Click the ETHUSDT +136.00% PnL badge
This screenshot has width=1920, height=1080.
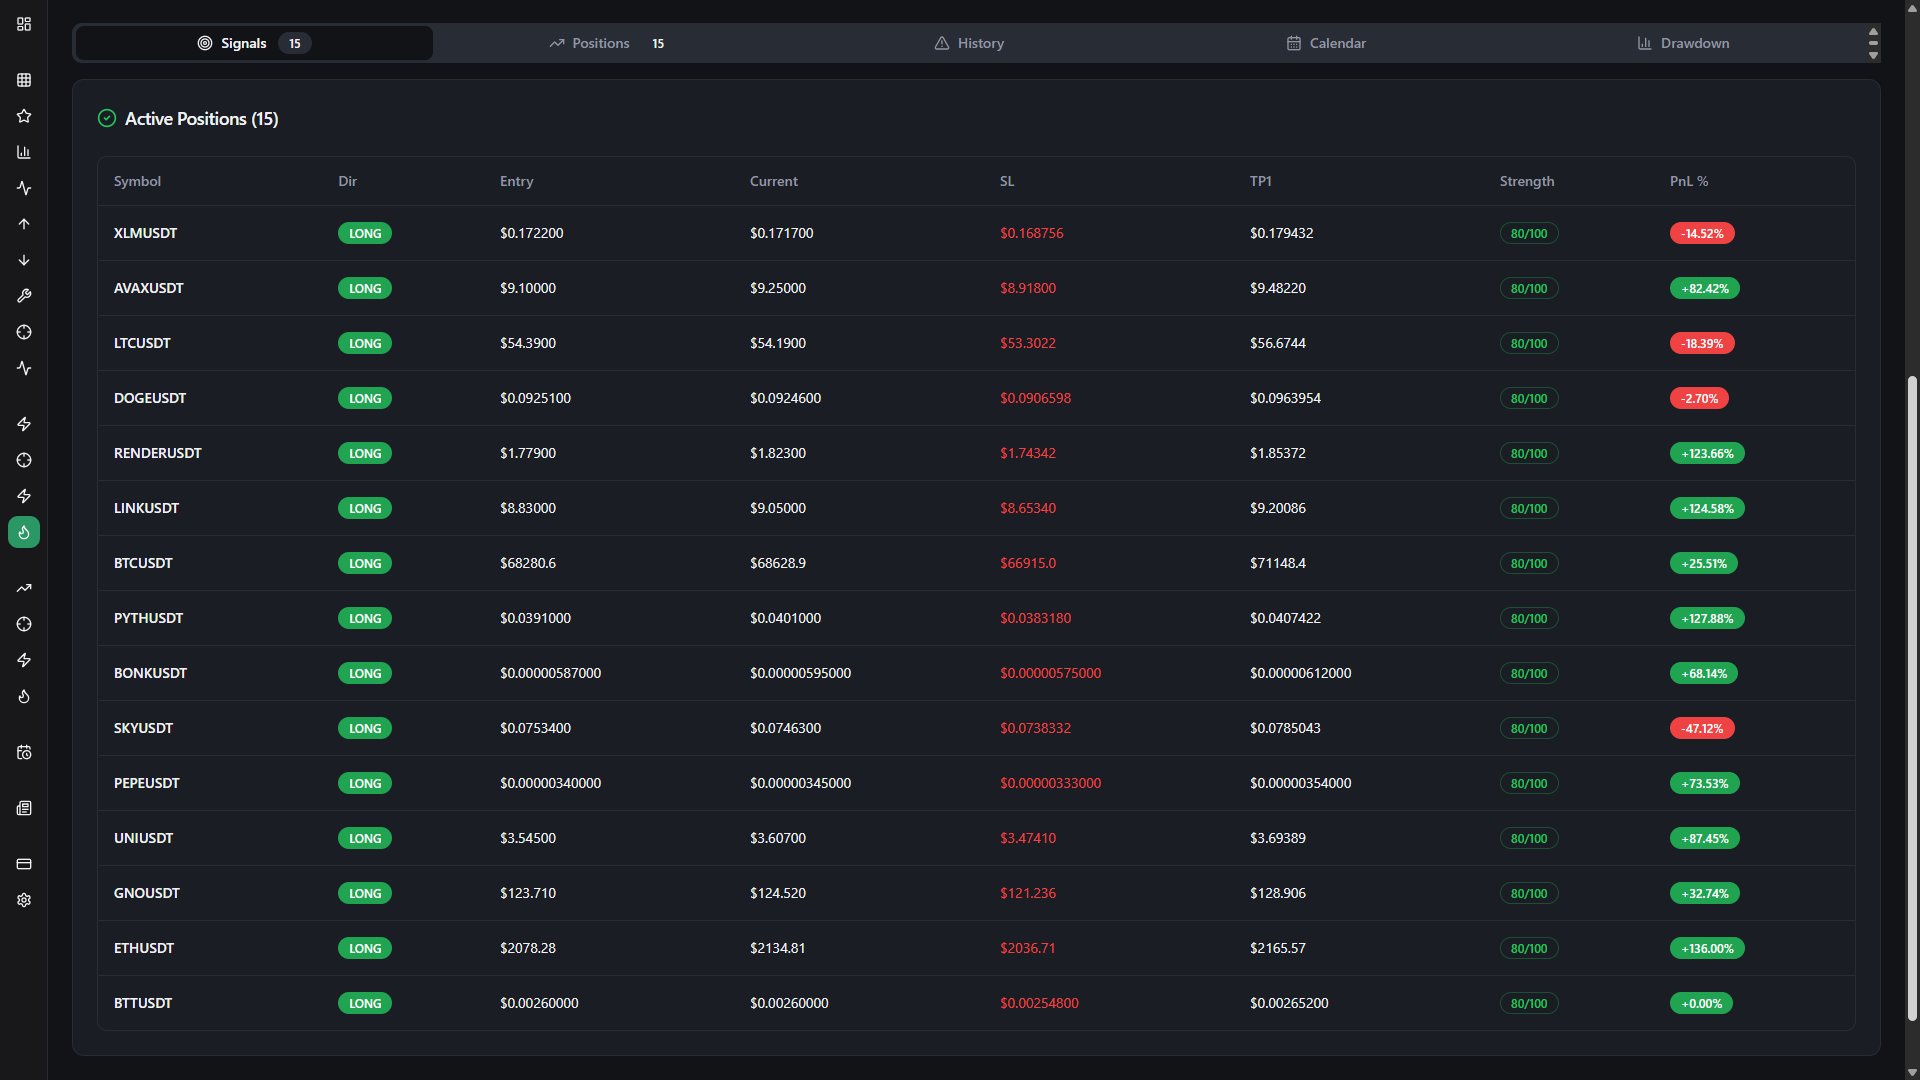pos(1707,948)
